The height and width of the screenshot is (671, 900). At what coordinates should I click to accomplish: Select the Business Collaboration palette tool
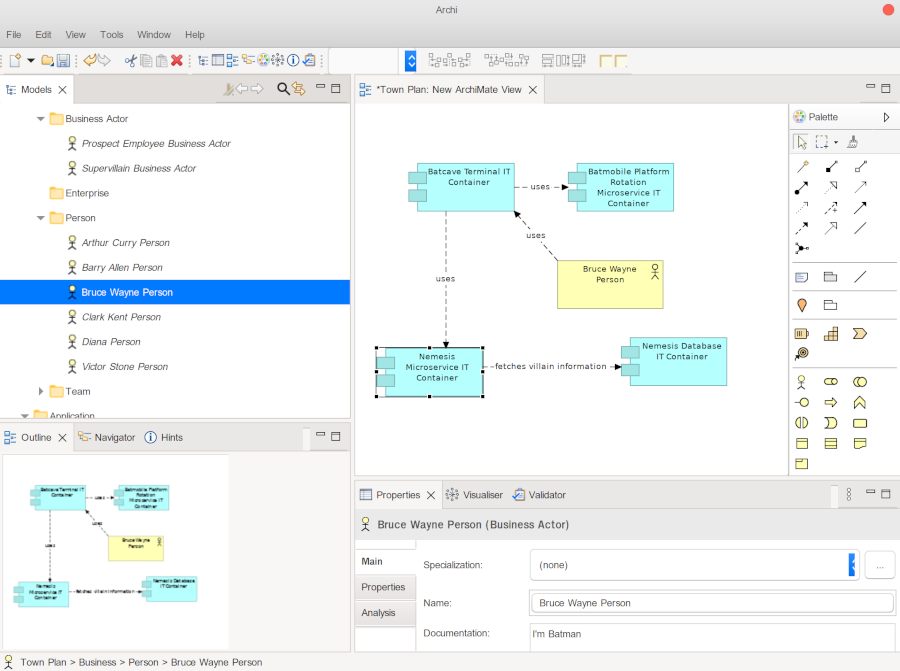click(x=860, y=382)
